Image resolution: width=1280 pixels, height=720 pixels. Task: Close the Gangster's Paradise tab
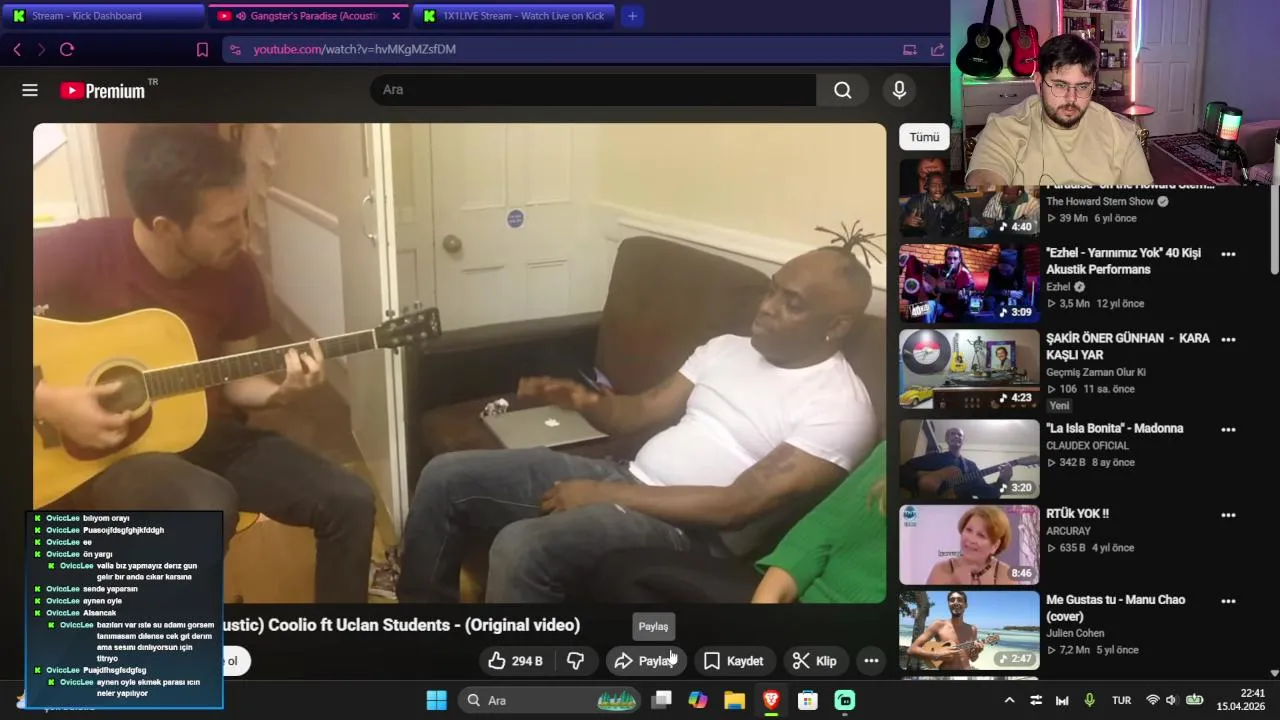pos(396,16)
